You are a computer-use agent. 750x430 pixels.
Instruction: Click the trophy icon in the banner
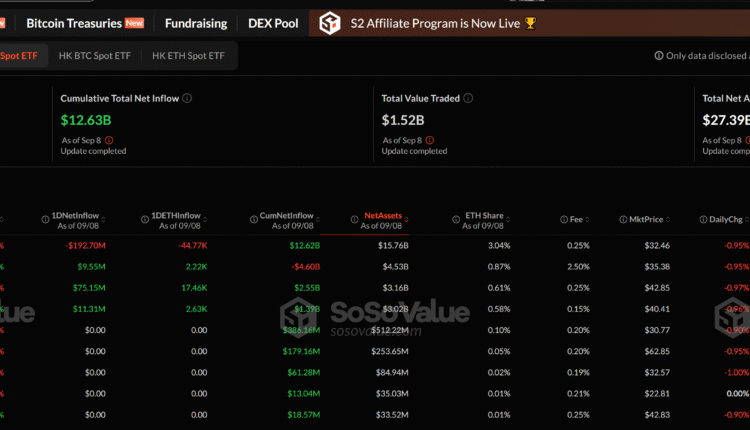[x=530, y=23]
